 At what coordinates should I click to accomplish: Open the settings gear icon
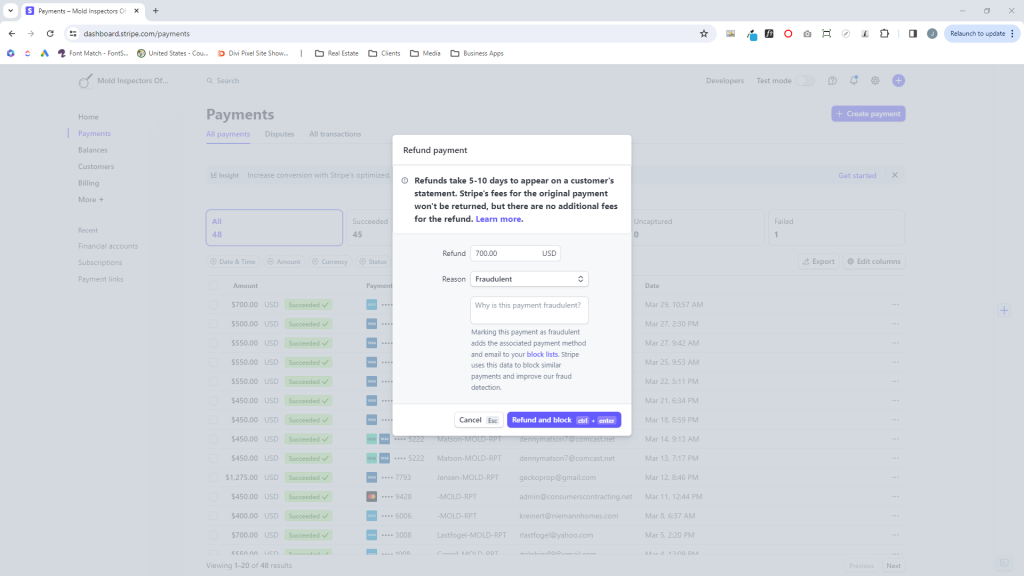point(875,81)
